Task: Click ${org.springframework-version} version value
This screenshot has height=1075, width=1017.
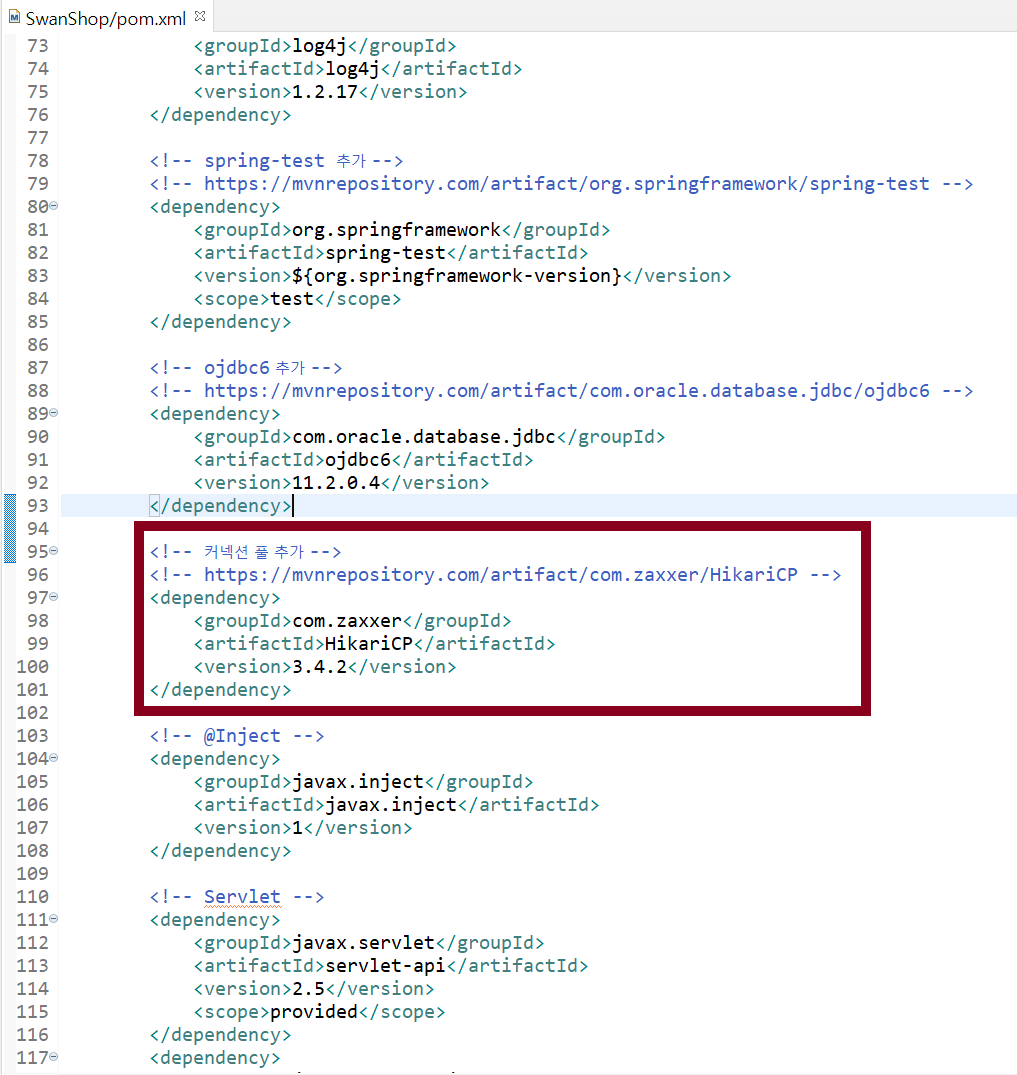Action: pos(457,276)
